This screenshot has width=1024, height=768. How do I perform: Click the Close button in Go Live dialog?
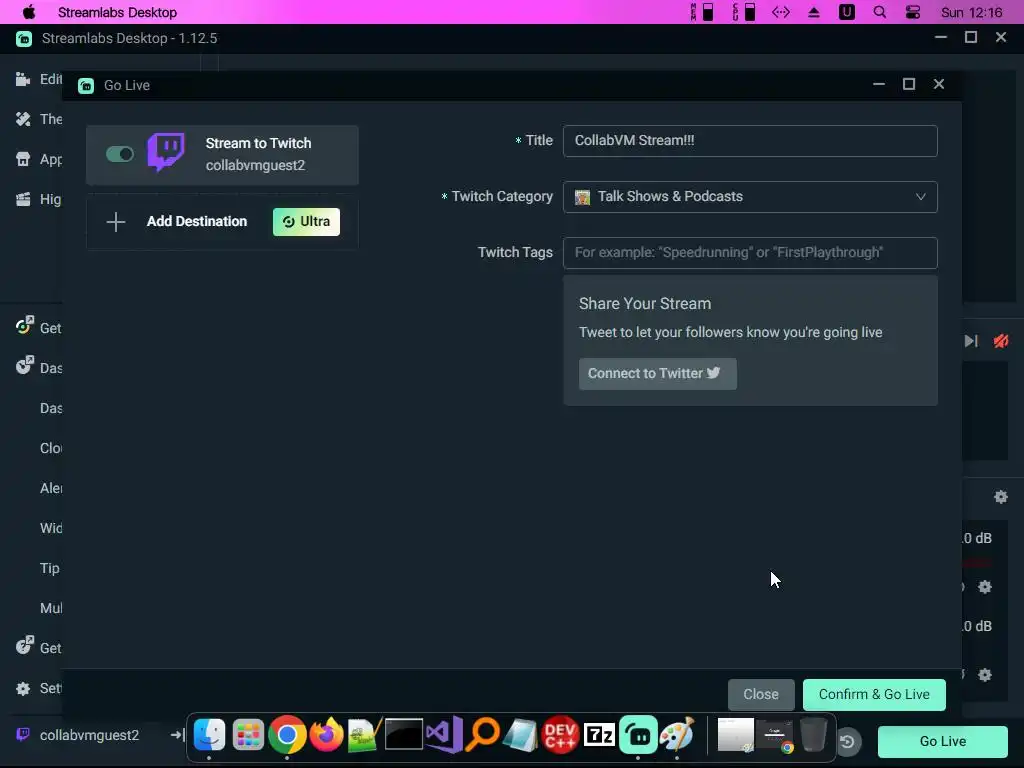761,694
